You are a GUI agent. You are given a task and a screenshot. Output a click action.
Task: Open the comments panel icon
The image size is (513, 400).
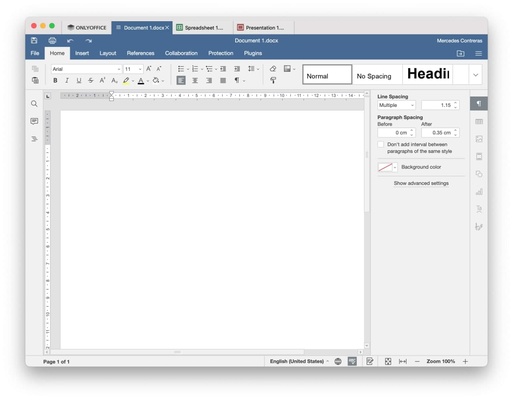(34, 121)
